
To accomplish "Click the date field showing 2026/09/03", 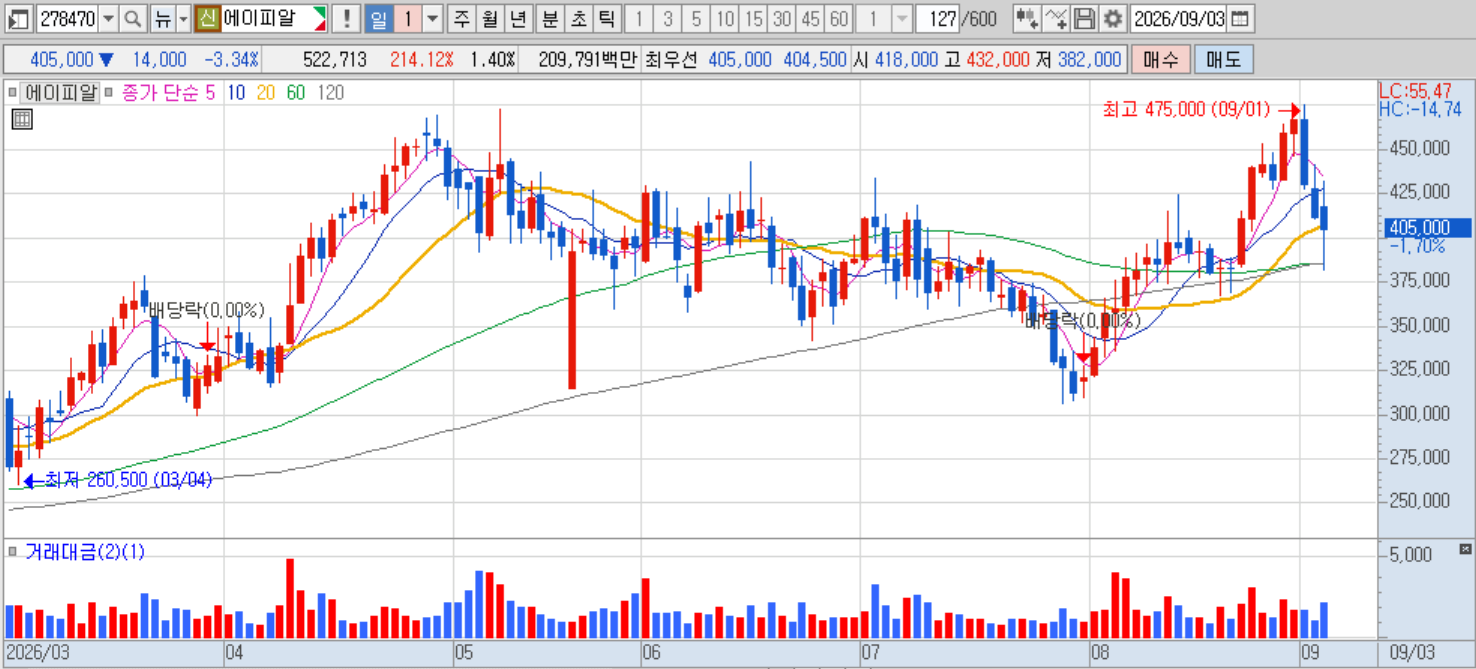I will tap(1180, 18).
